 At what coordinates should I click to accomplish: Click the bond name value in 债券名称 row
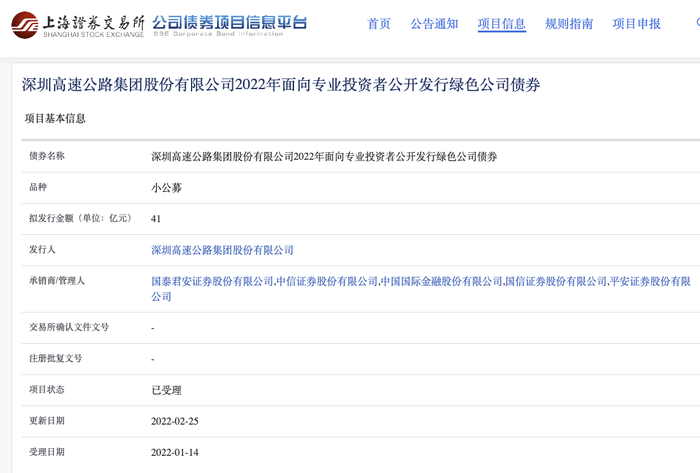coord(324,157)
